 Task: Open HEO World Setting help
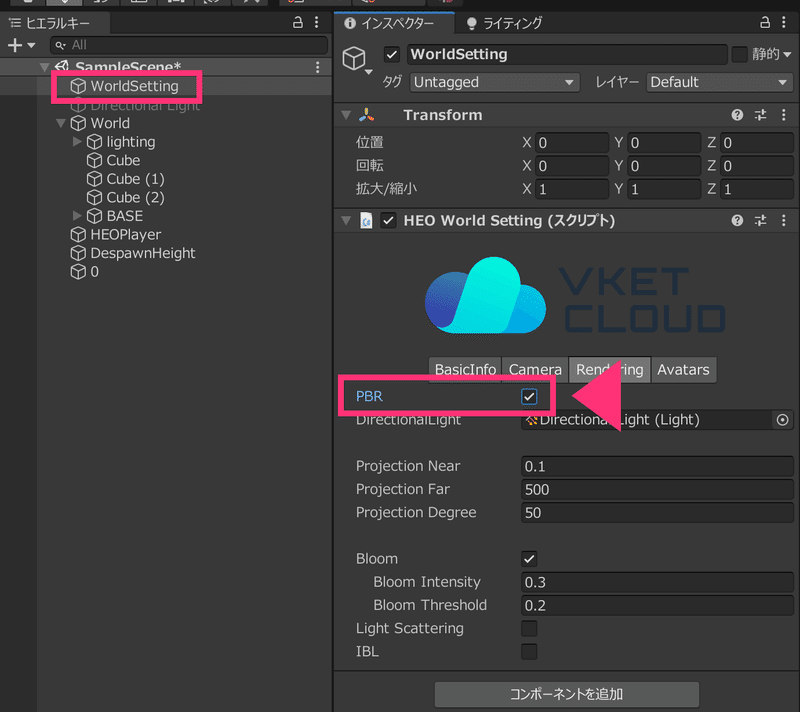(737, 220)
